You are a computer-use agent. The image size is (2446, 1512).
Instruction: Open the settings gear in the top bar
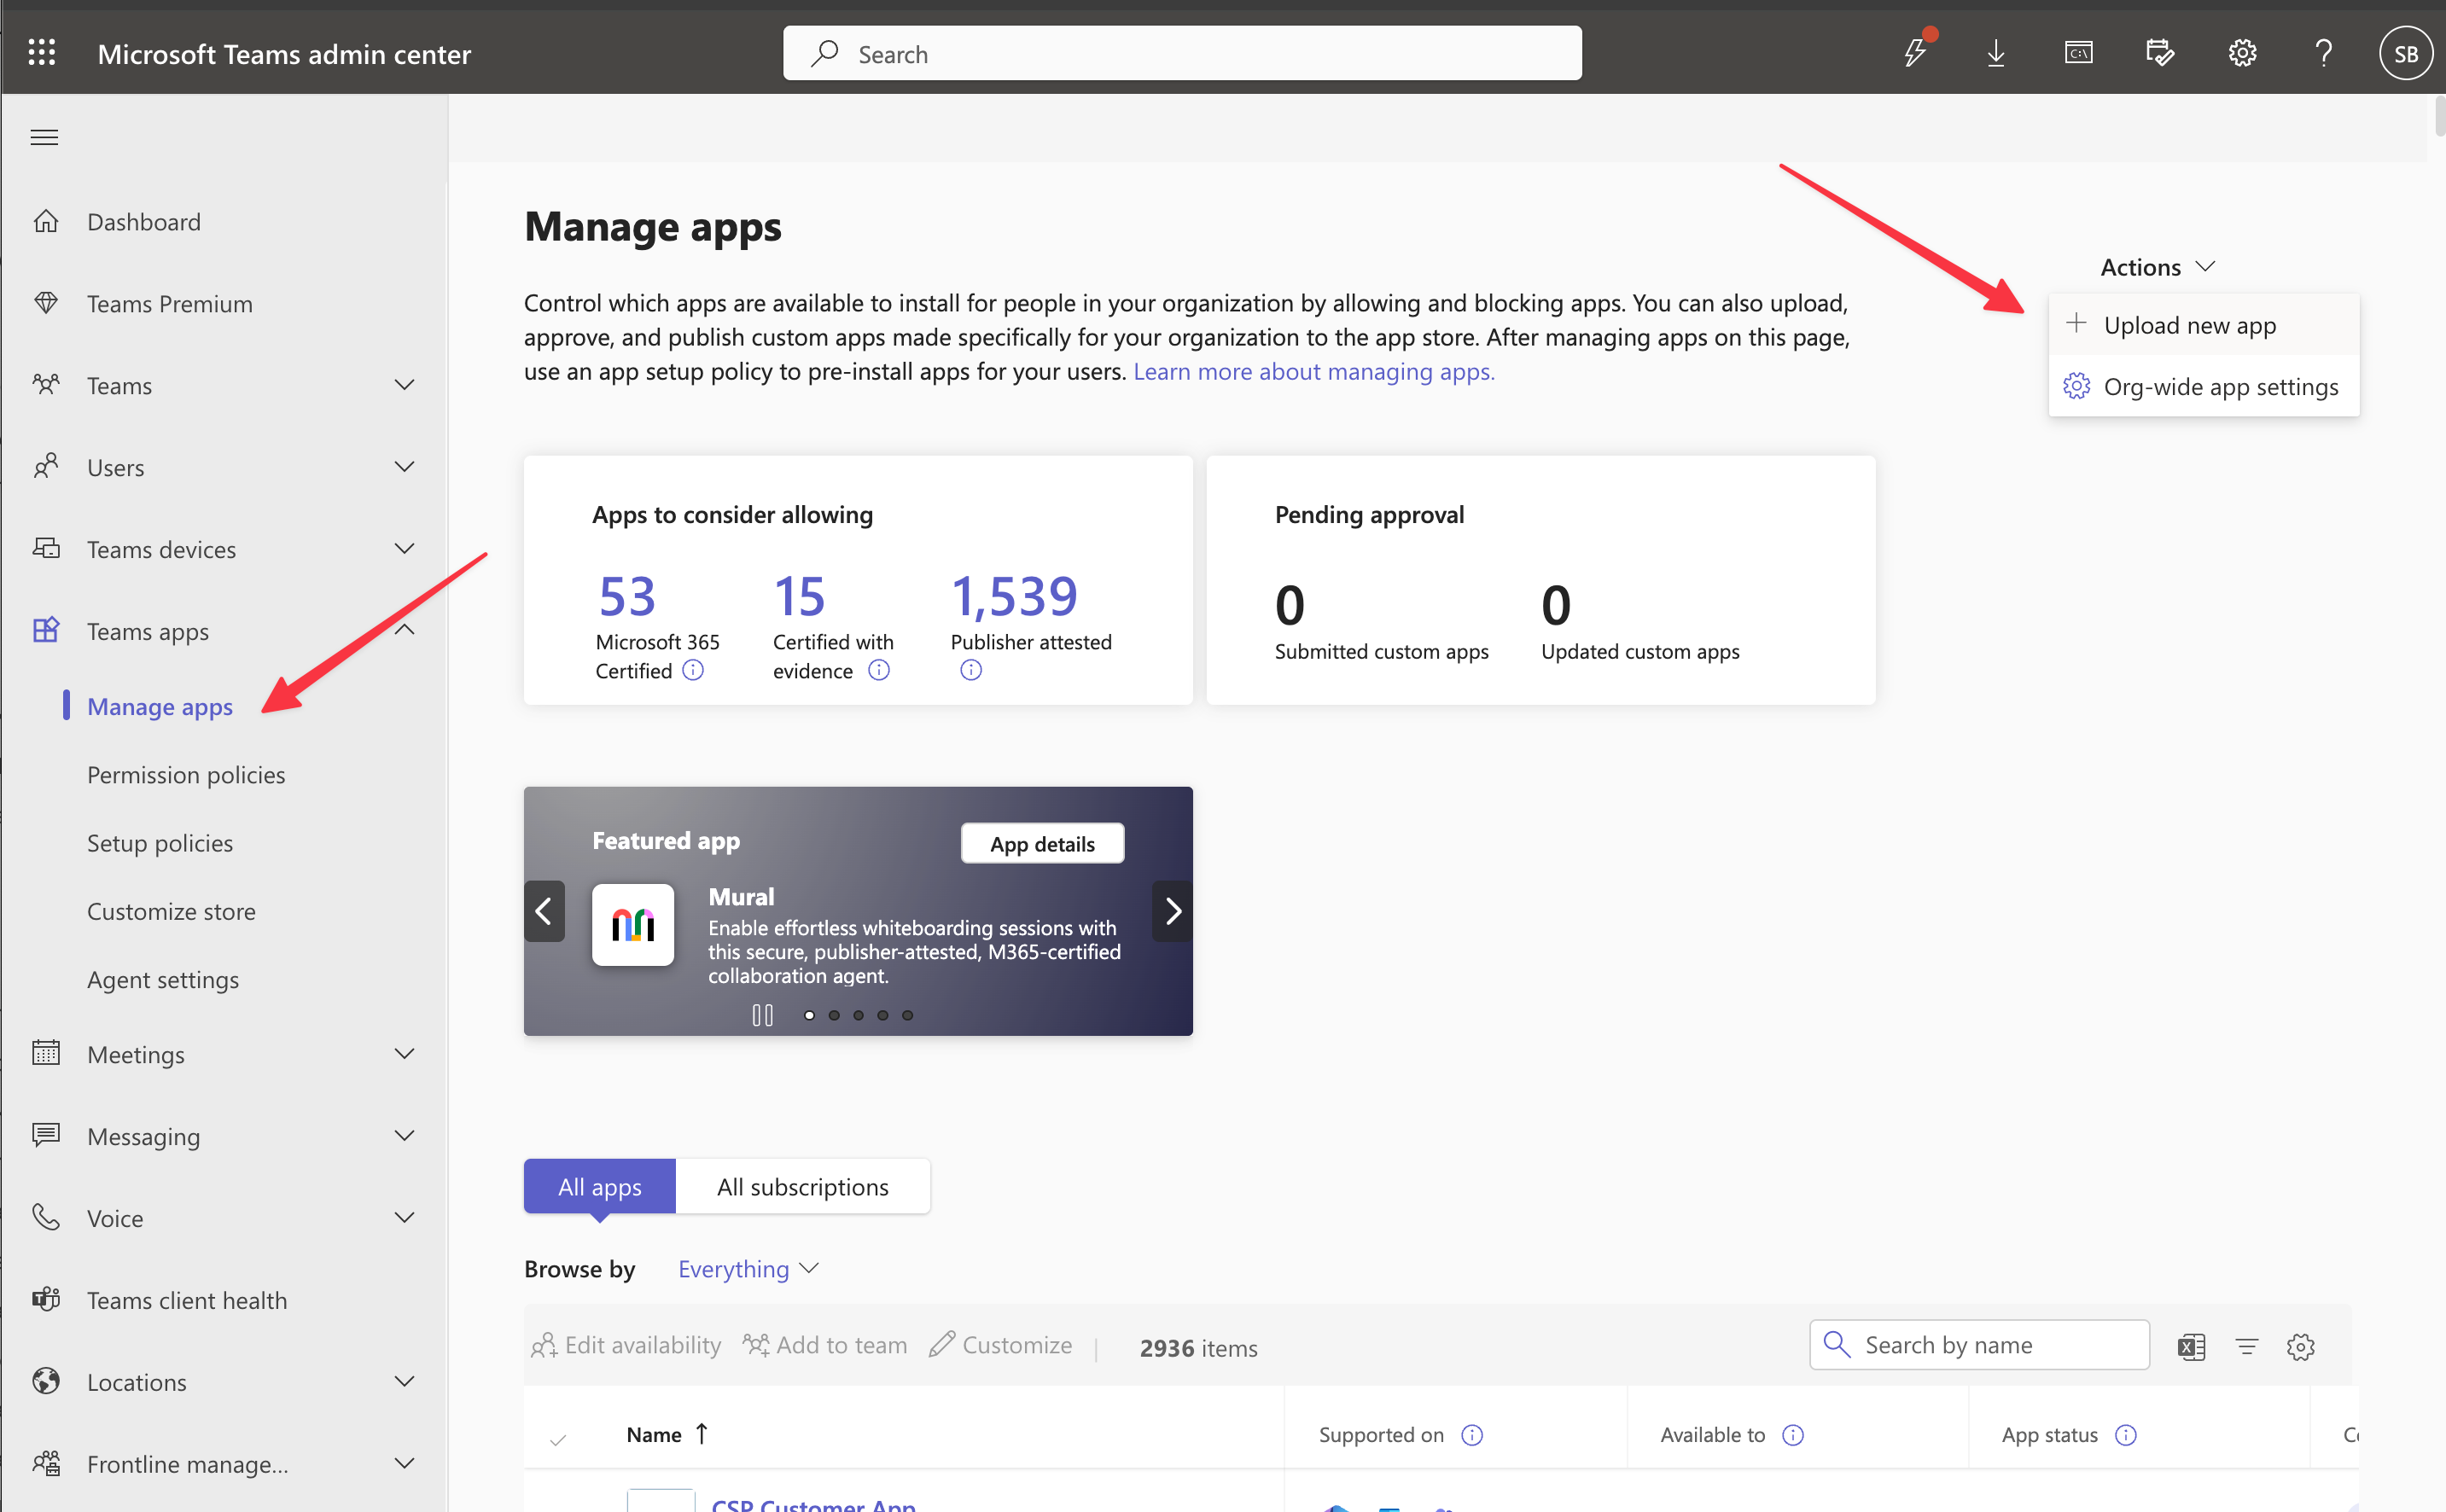(2243, 52)
